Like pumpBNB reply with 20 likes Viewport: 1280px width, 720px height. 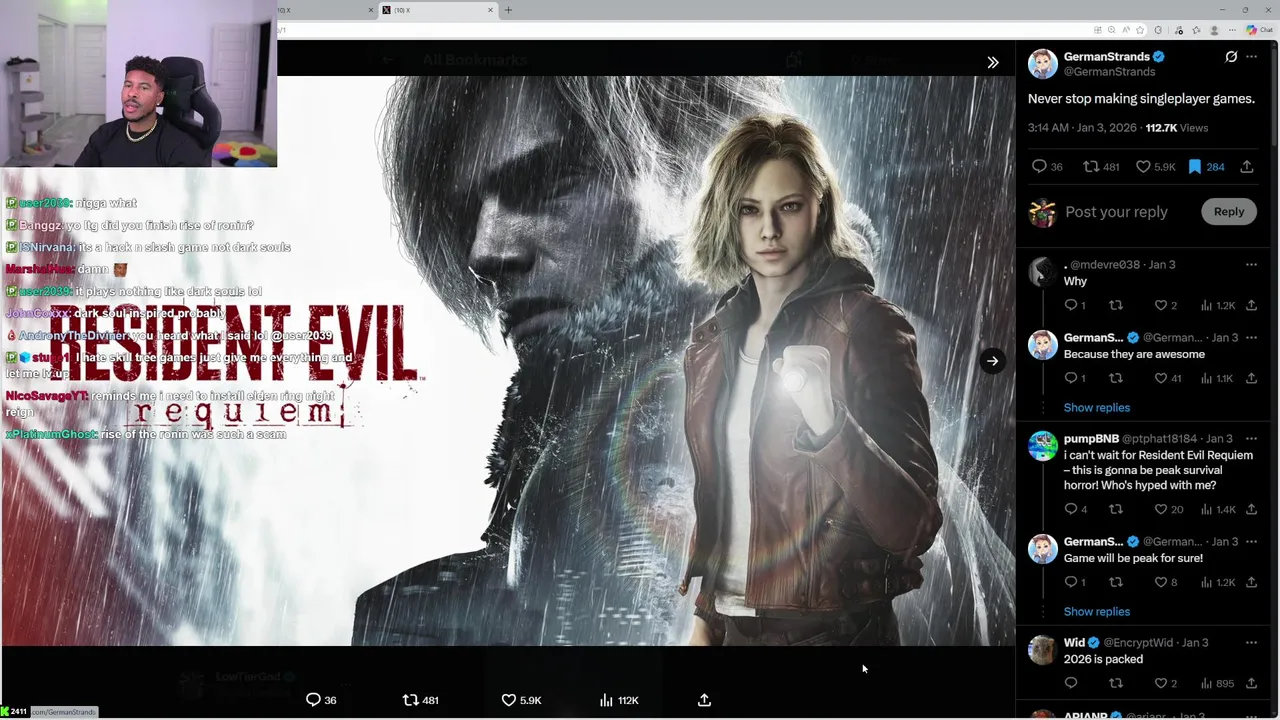coord(1169,509)
